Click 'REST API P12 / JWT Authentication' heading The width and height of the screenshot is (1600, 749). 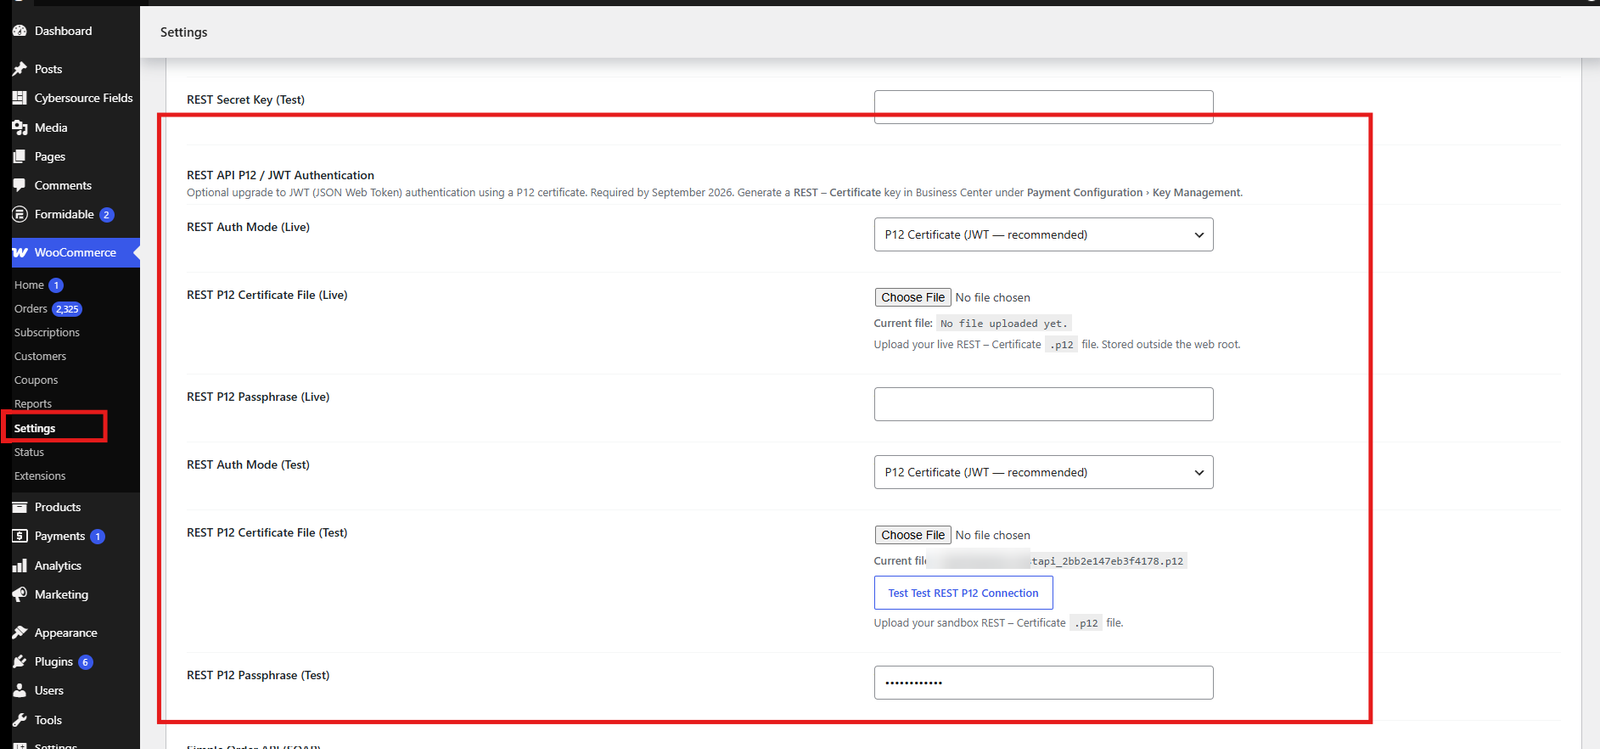(280, 176)
